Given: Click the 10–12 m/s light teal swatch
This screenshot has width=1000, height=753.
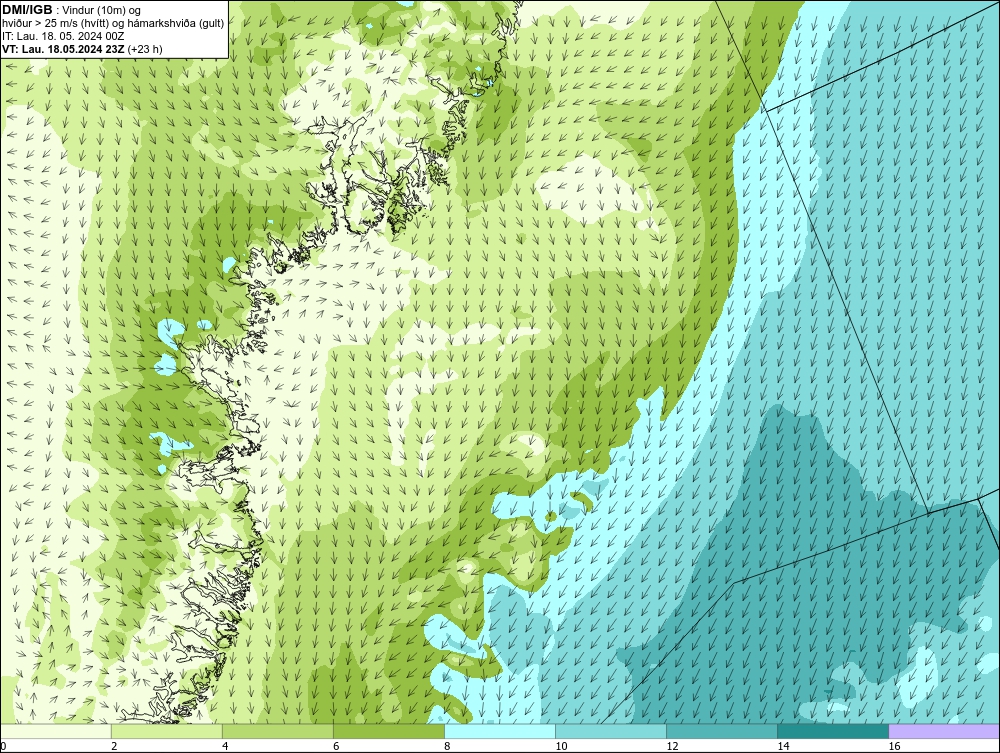Looking at the screenshot, I should (610, 731).
